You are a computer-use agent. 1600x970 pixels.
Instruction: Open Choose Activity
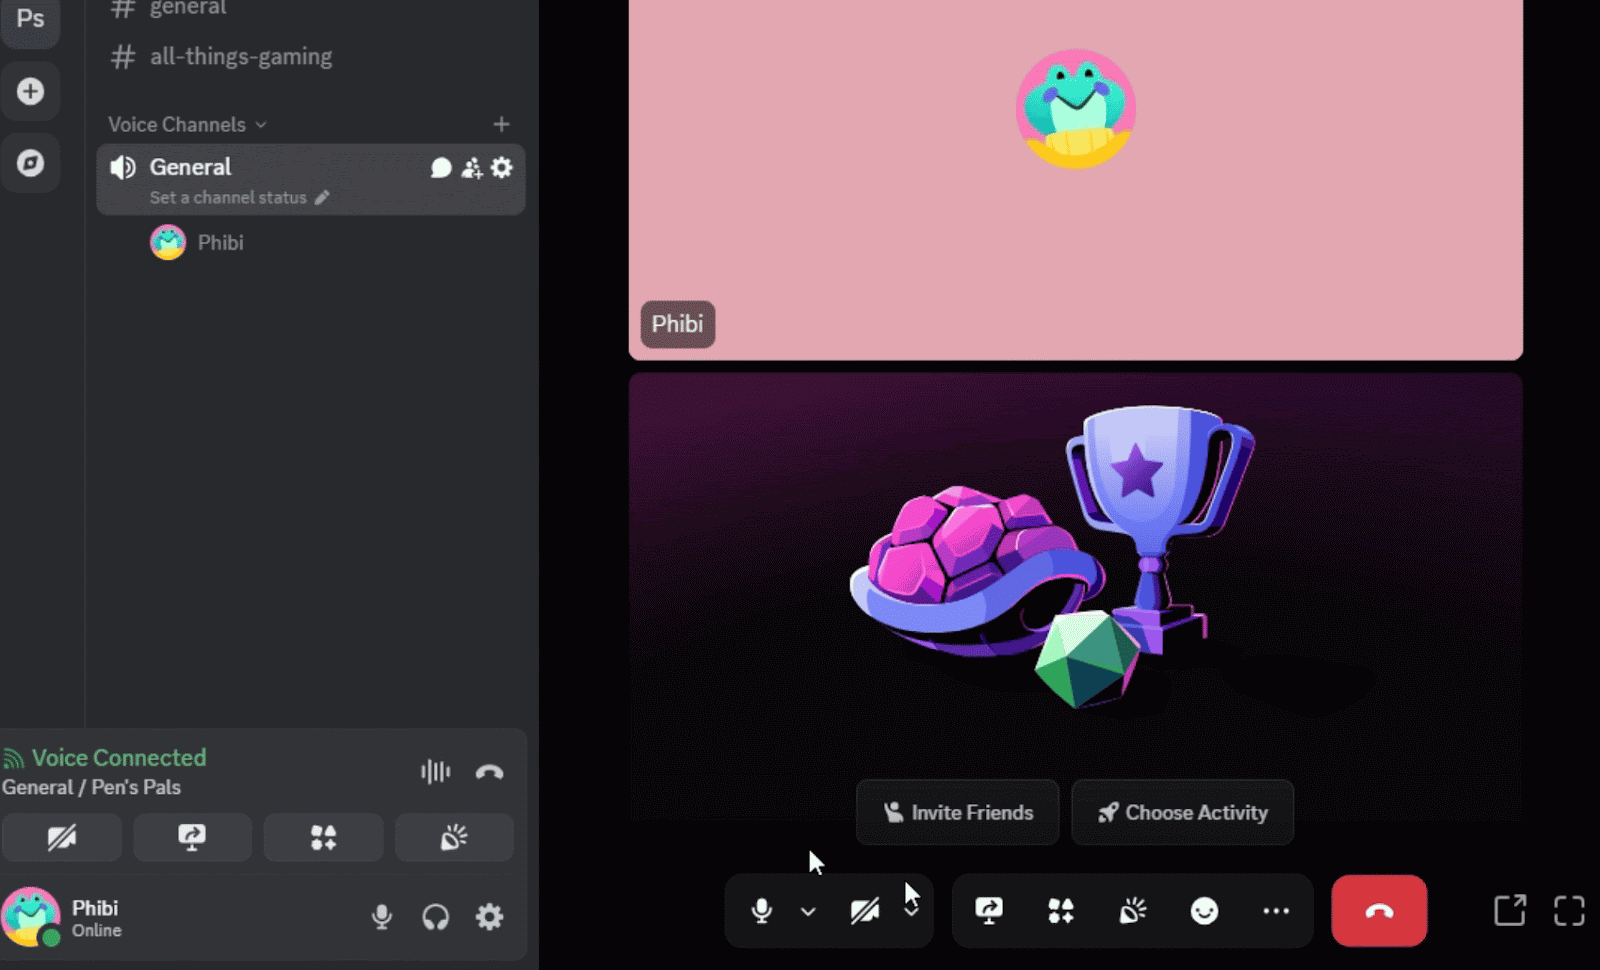tap(1182, 812)
